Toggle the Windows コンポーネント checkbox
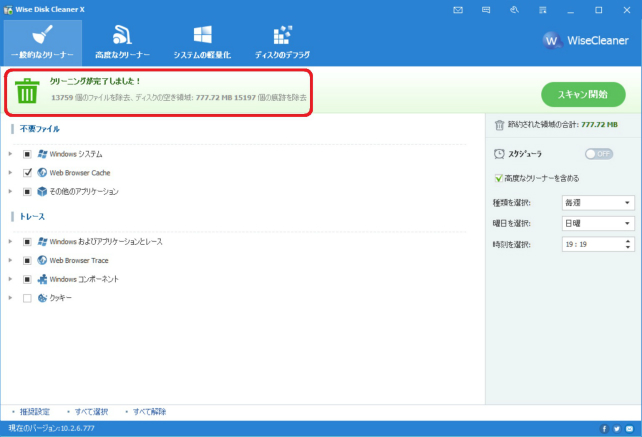This screenshot has width=642, height=437. pos(27,279)
